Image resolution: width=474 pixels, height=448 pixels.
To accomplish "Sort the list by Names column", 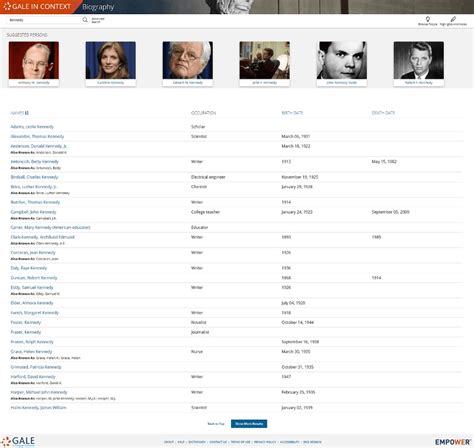I will click(x=19, y=113).
